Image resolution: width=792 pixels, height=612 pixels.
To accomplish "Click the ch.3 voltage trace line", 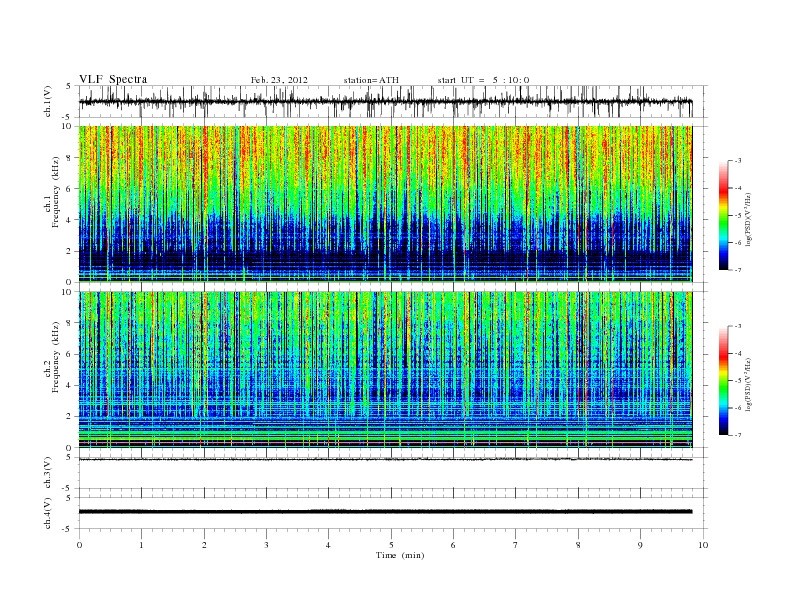I will tap(385, 460).
